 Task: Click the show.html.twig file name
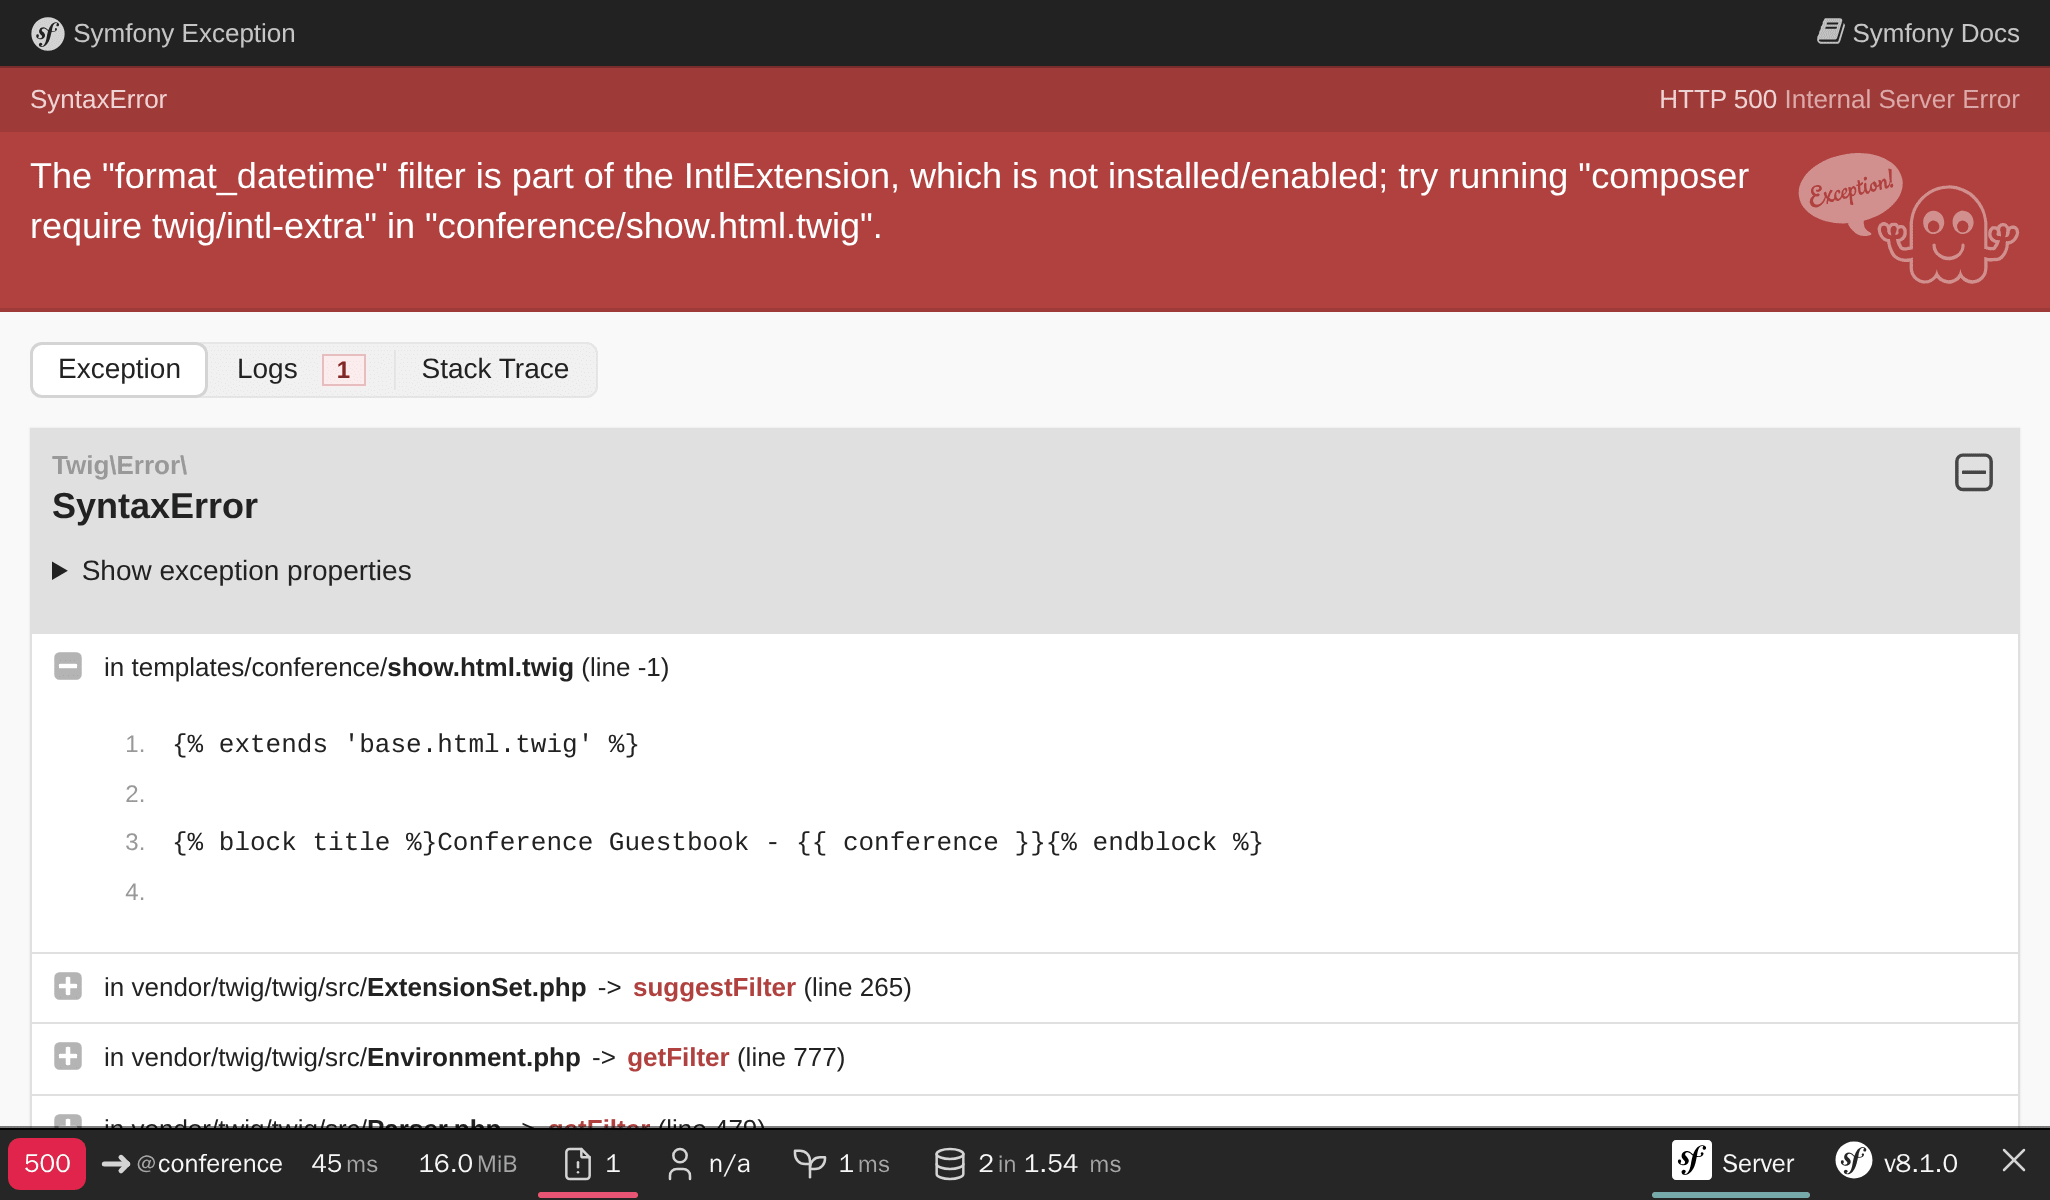pos(480,667)
